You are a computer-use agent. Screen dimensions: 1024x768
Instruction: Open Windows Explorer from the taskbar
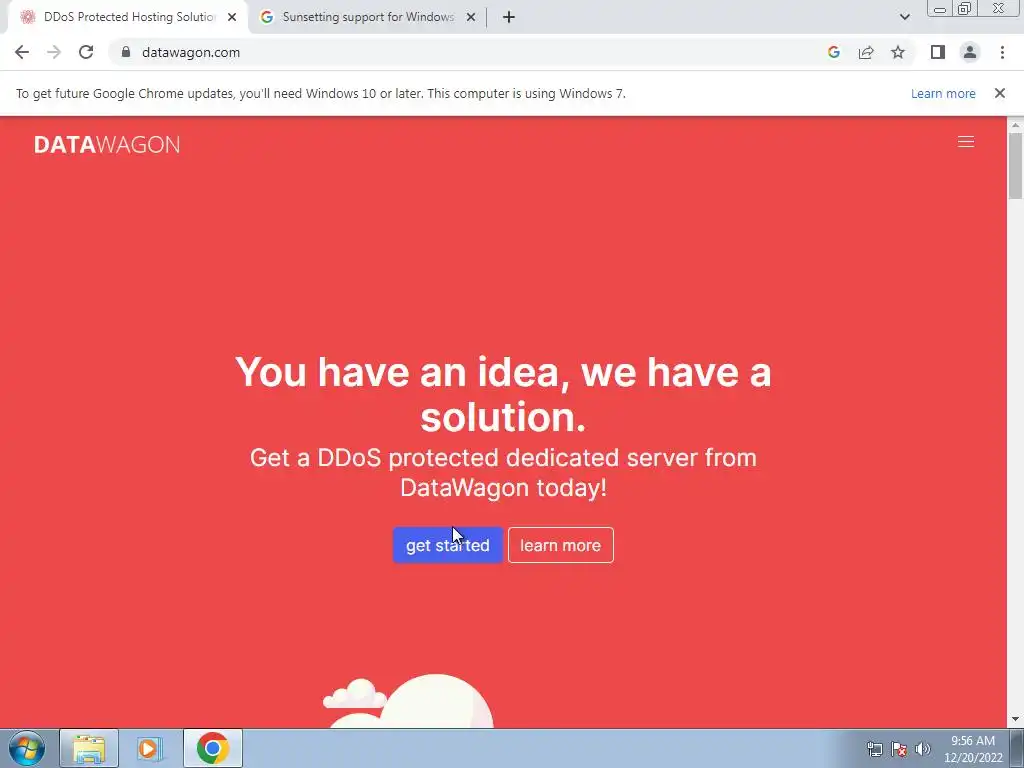point(89,748)
